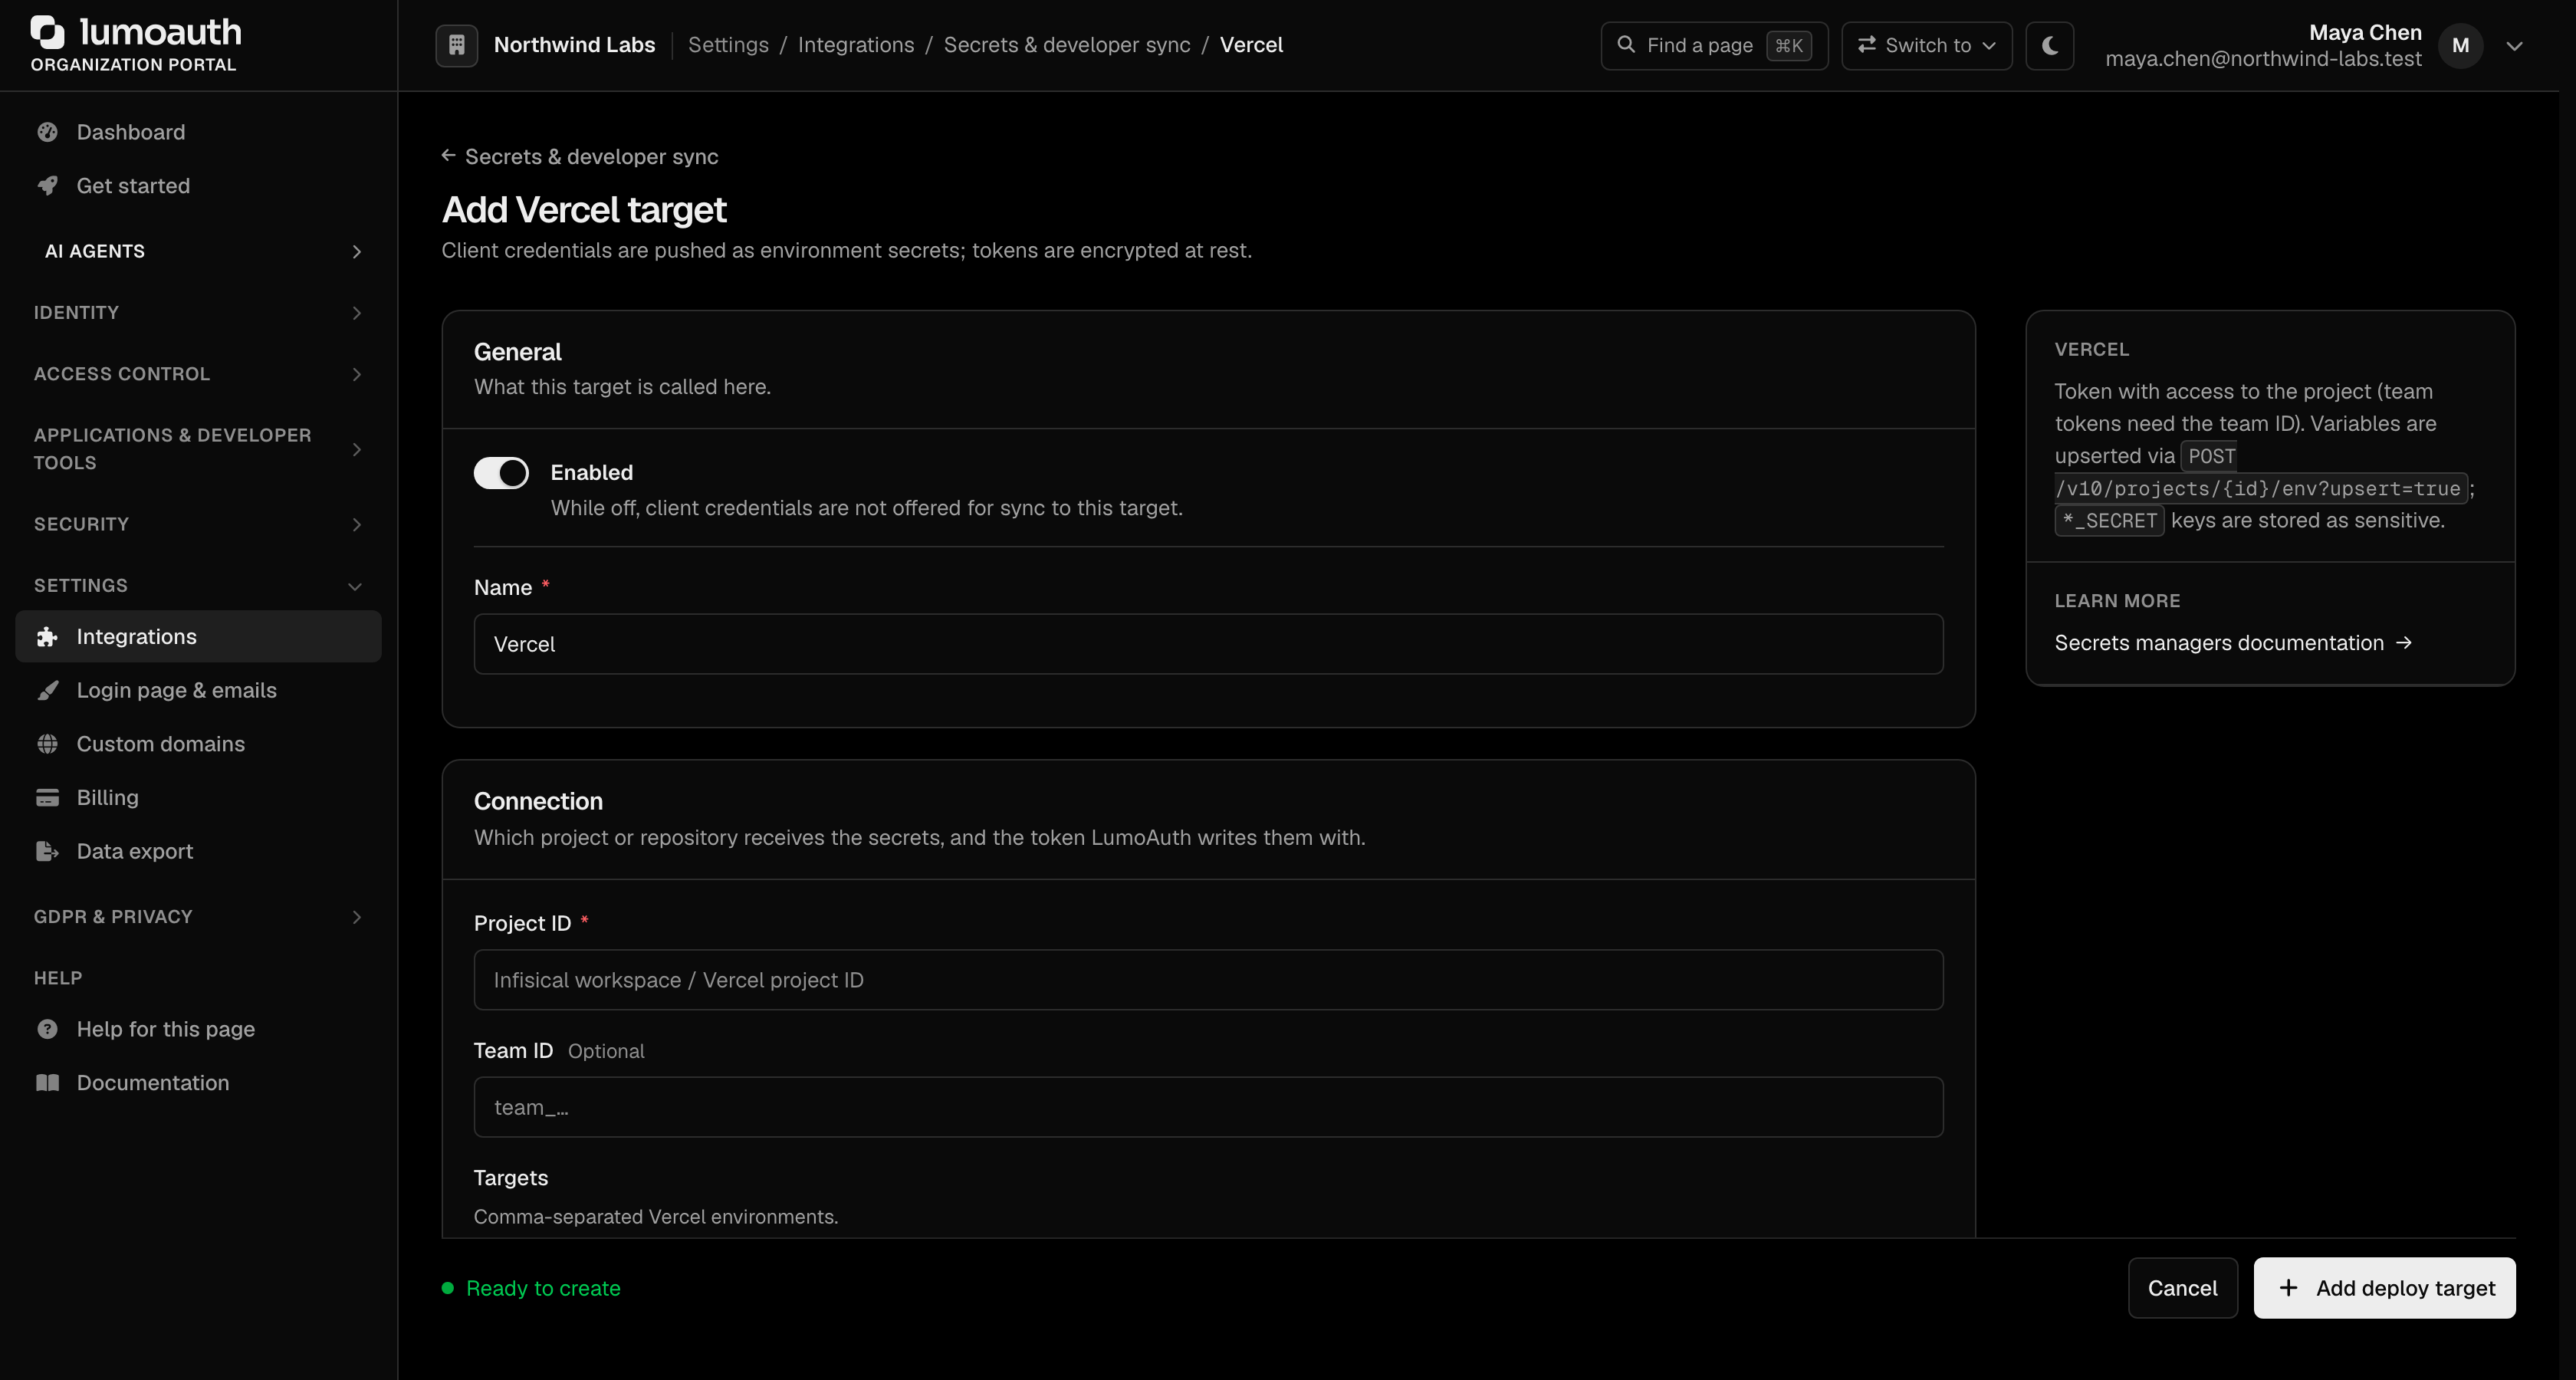
Task: Click the Vercel breadcrumb text
Action: point(1251,45)
